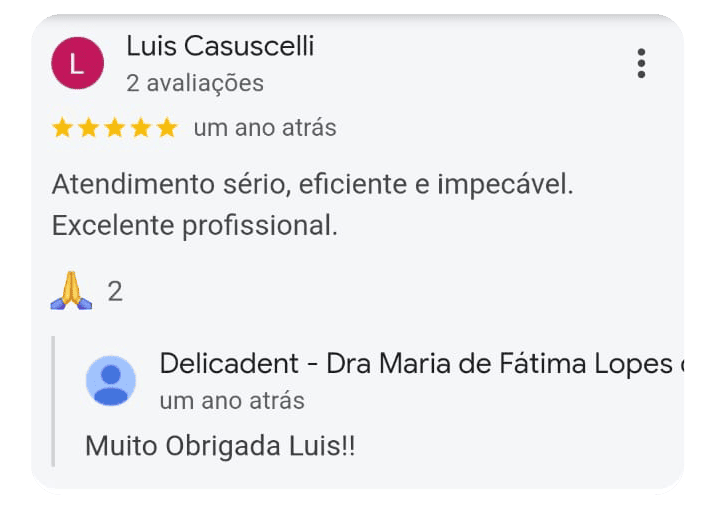The height and width of the screenshot is (509, 717).
Task: Open the three-dot options menu
Action: (641, 63)
